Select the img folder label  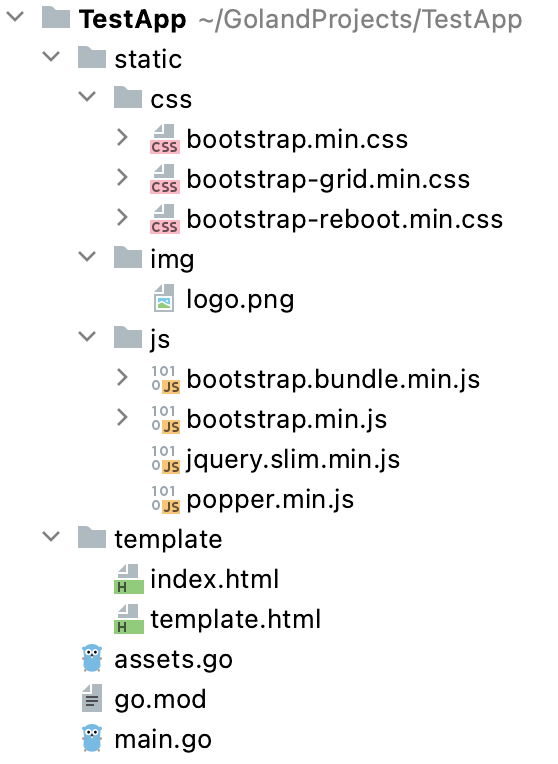(x=172, y=260)
